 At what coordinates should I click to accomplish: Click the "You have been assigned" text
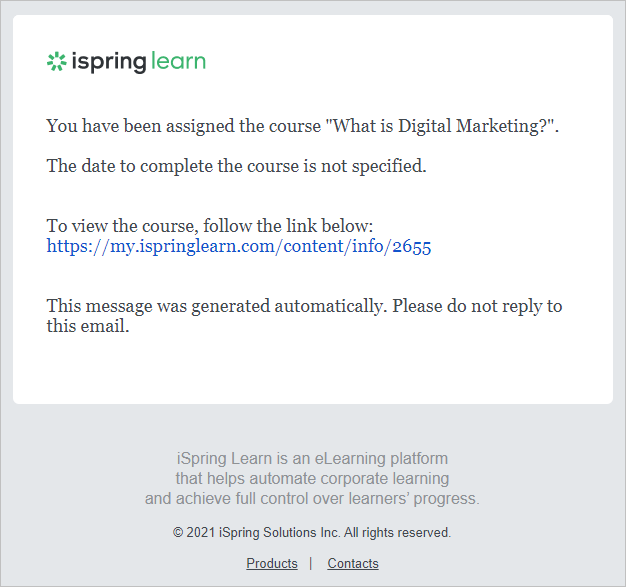pos(130,127)
